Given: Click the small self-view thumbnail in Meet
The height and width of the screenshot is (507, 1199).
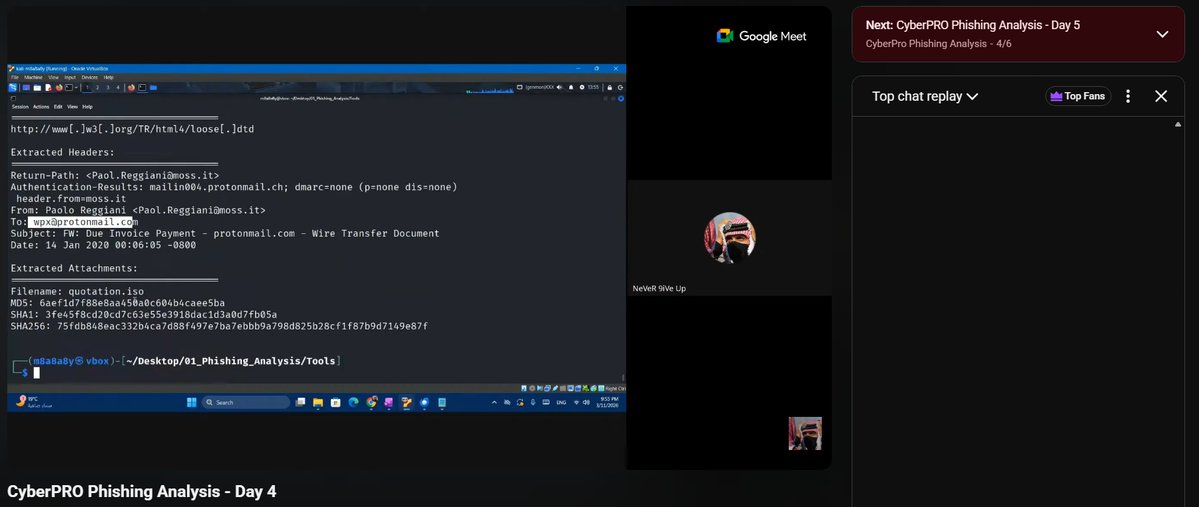Looking at the screenshot, I should (805, 434).
